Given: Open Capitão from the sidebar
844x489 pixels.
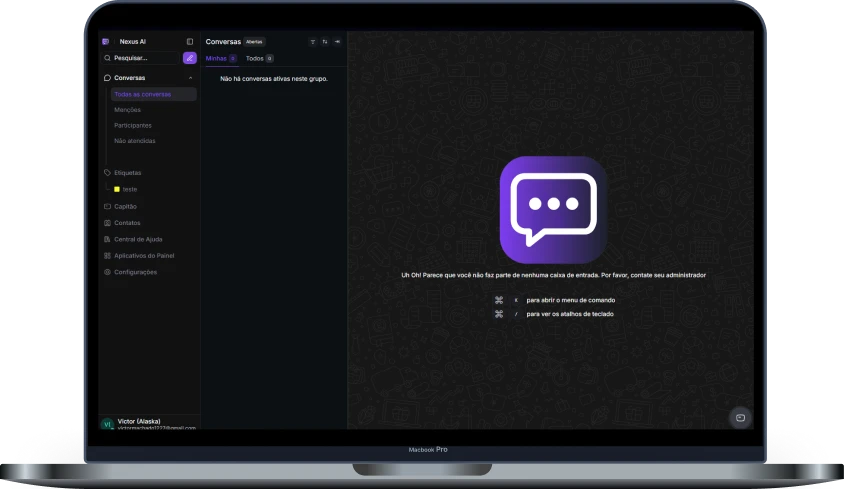Looking at the screenshot, I should click(x=125, y=206).
